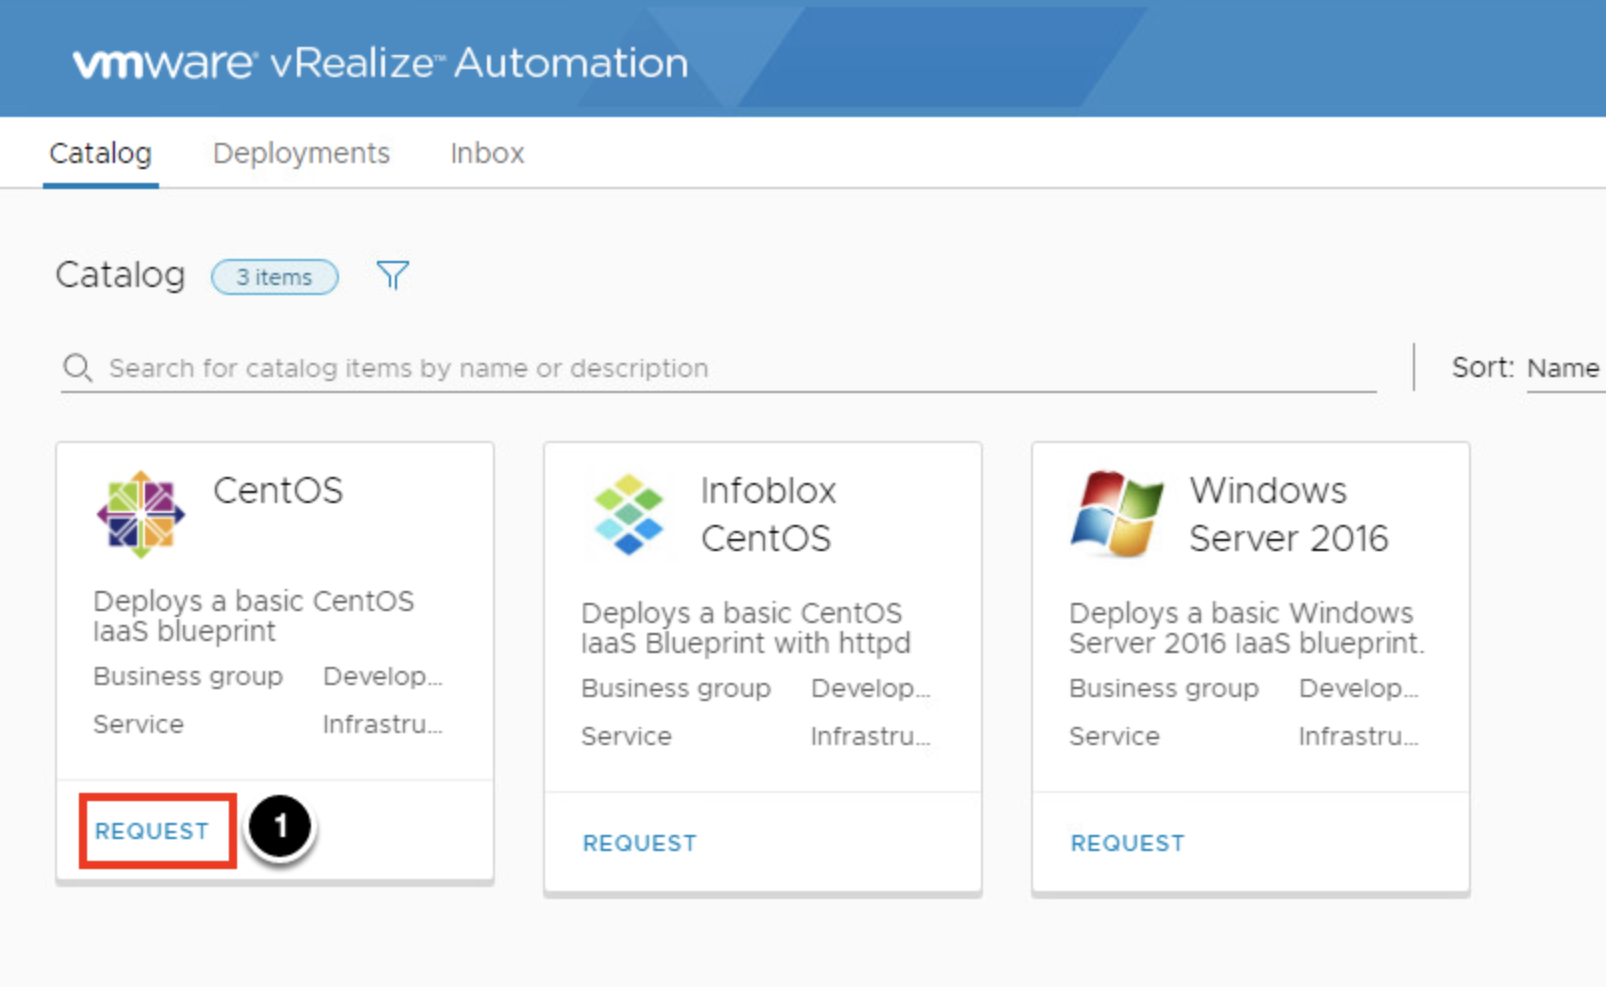The width and height of the screenshot is (1606, 987).
Task: Open the Inbox tab
Action: 487,153
